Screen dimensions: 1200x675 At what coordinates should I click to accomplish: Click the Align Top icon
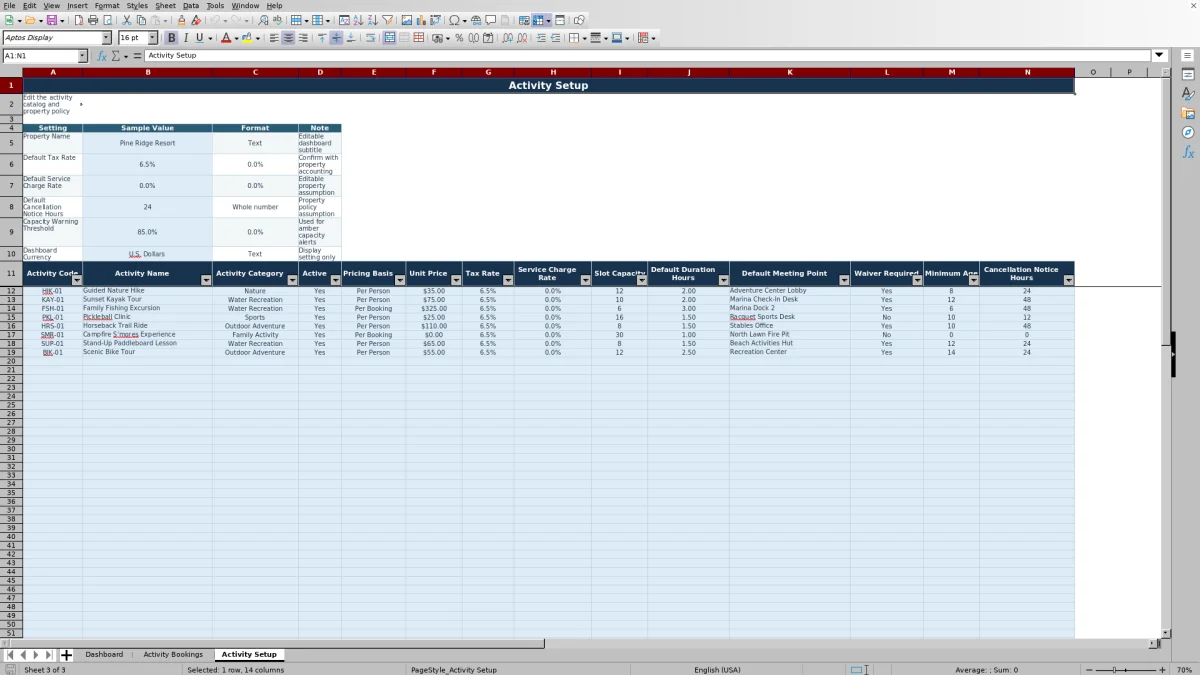[322, 38]
